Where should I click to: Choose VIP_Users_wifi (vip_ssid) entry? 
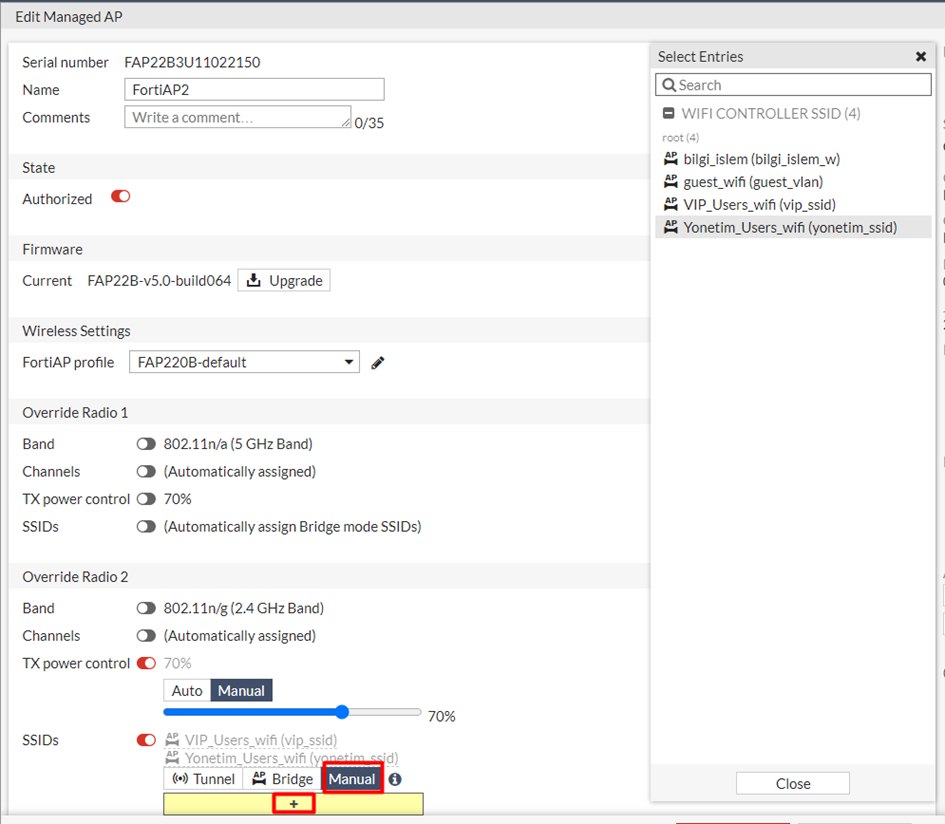coord(759,205)
